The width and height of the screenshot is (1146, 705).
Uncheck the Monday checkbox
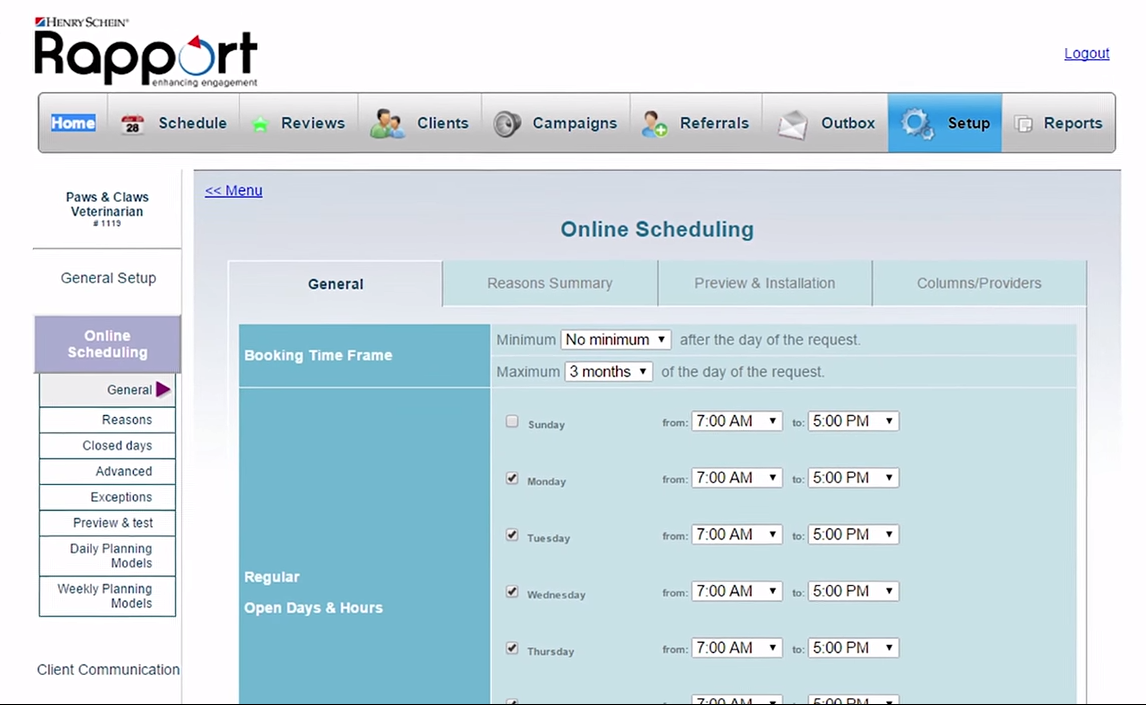[x=512, y=479]
